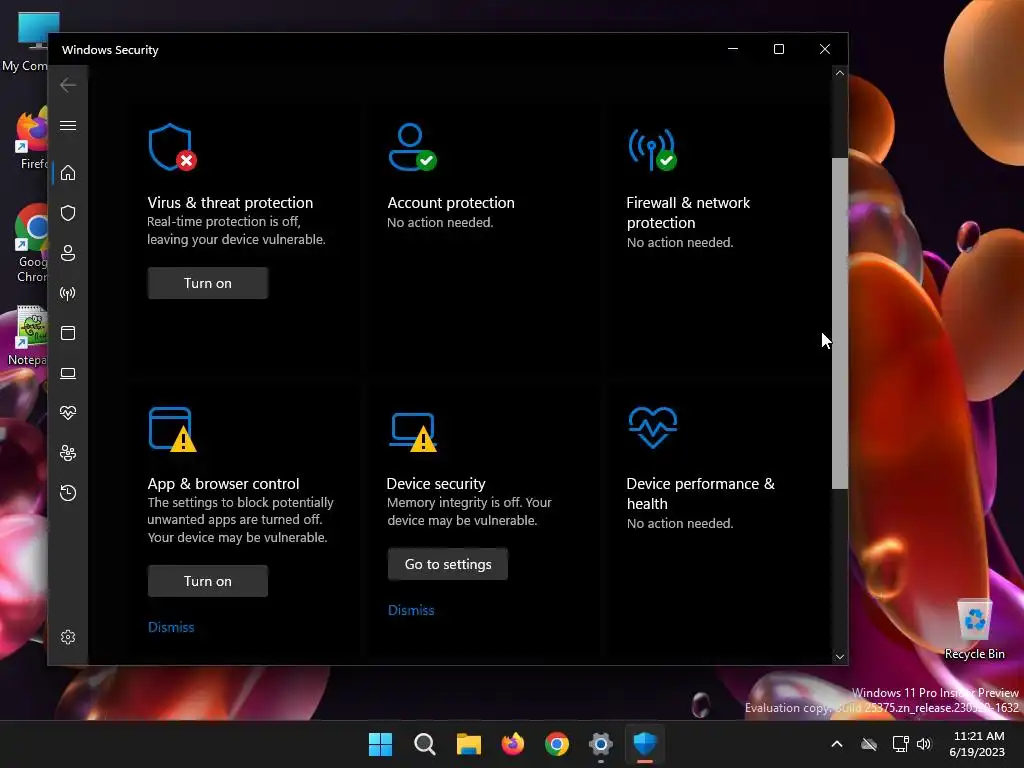The width and height of the screenshot is (1024, 768).
Task: Open Device performance heart sidebar icon
Action: 68,413
